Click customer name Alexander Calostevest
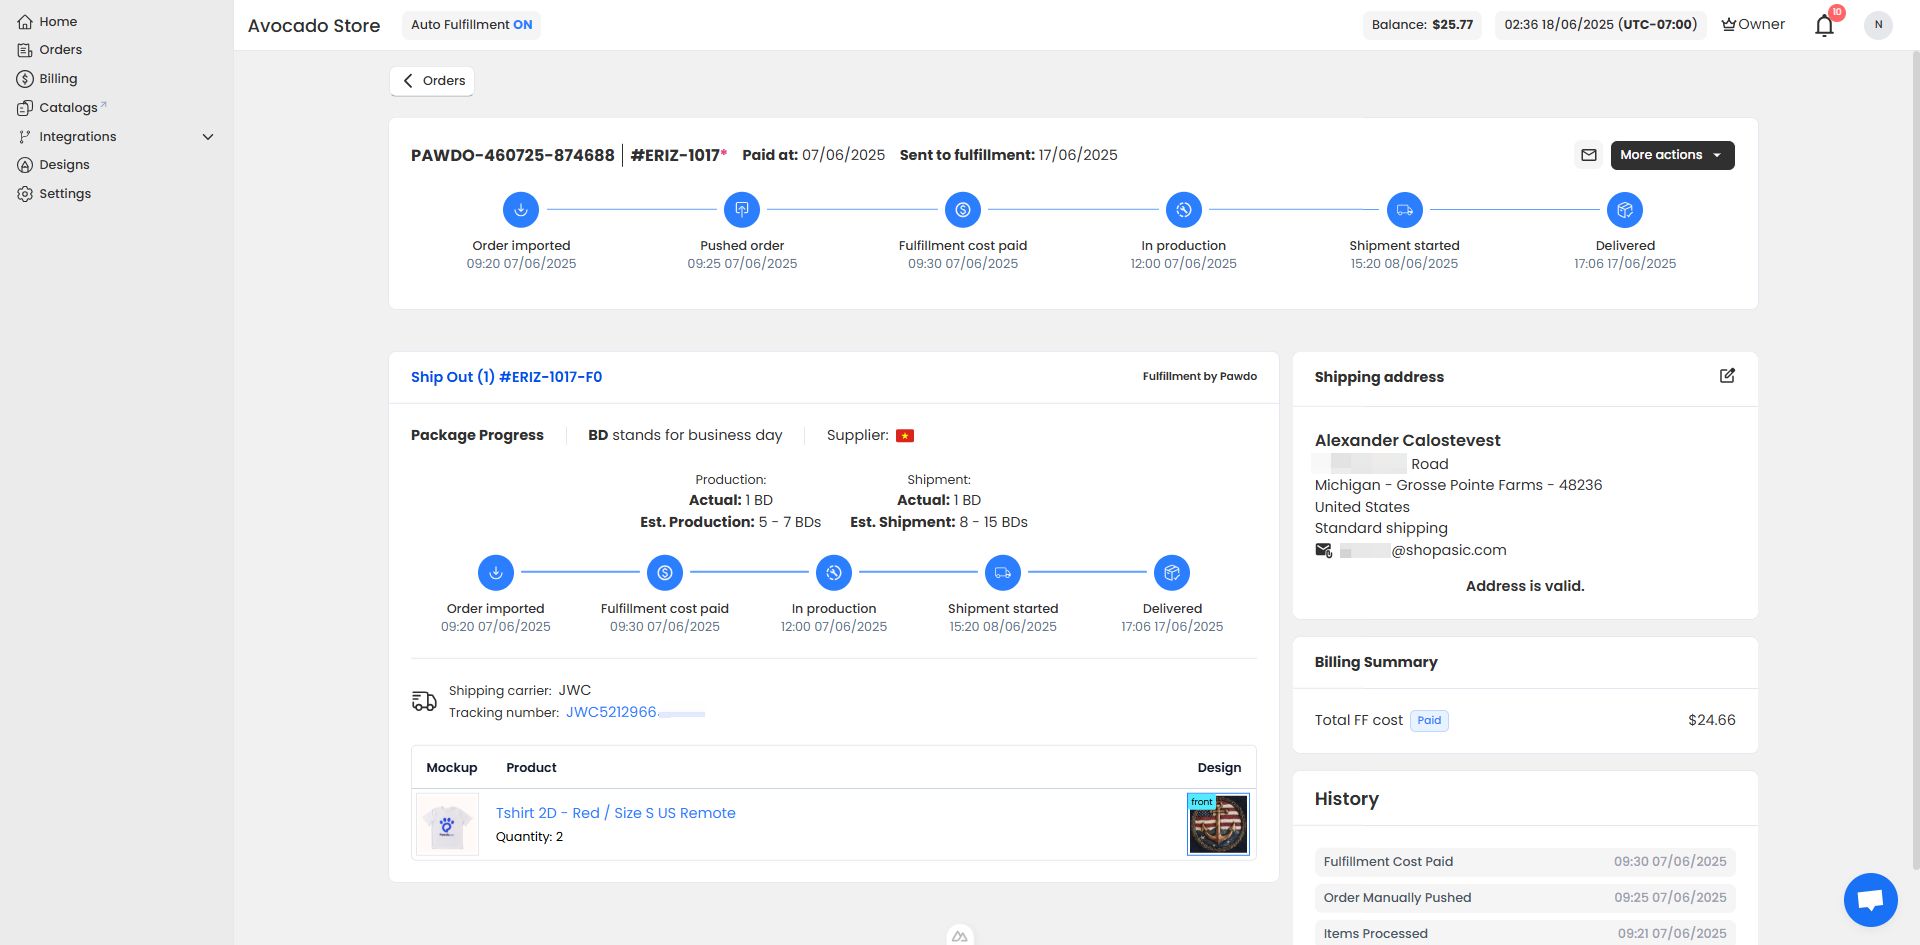 pos(1407,440)
